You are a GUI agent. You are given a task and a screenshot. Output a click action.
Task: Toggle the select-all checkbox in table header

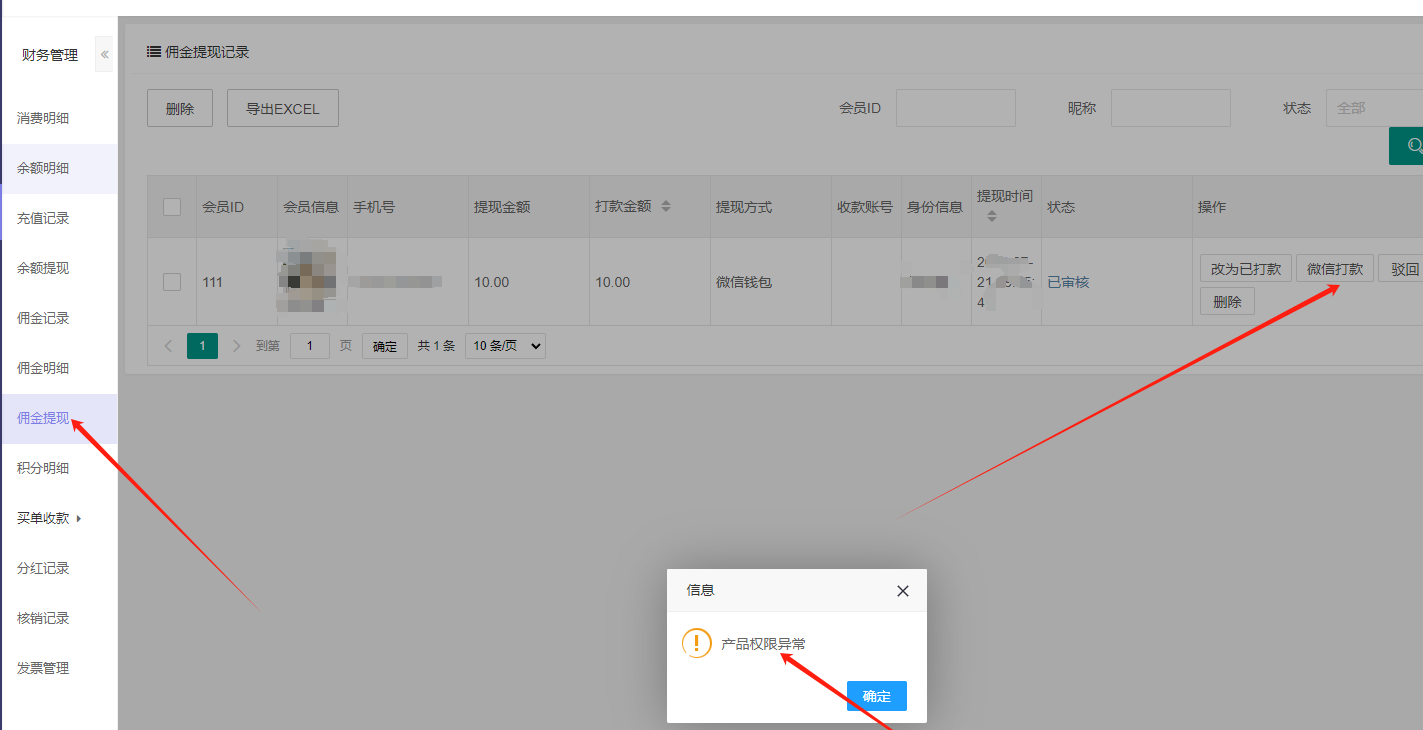(172, 207)
